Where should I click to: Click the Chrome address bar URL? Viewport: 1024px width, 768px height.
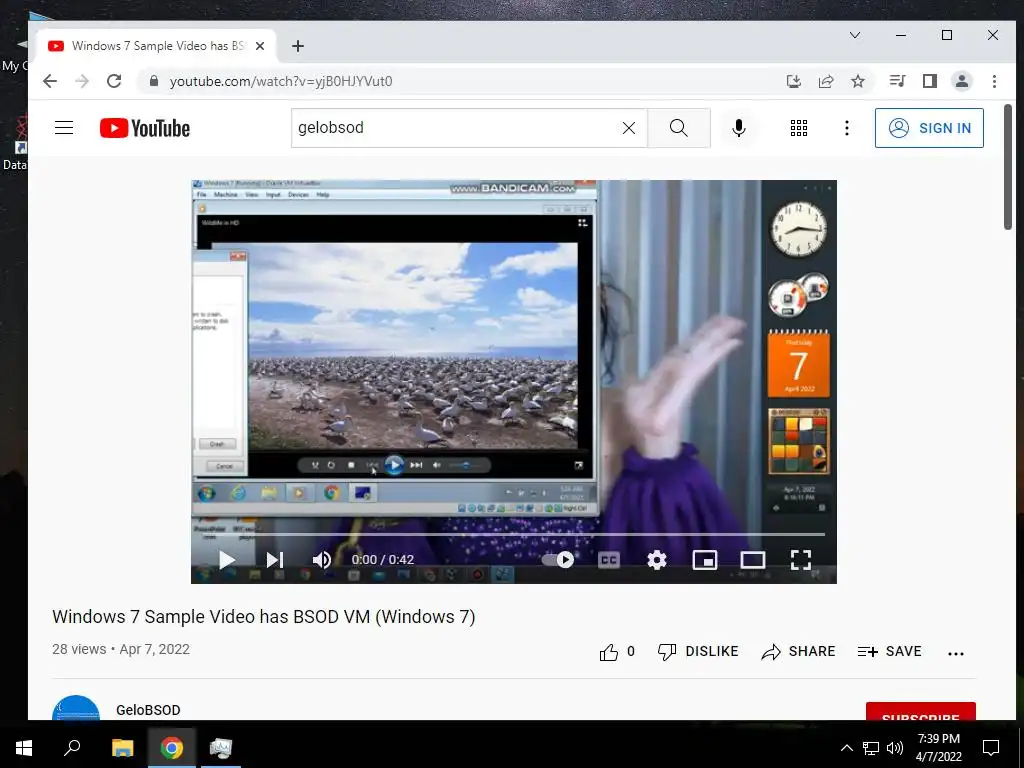click(281, 82)
